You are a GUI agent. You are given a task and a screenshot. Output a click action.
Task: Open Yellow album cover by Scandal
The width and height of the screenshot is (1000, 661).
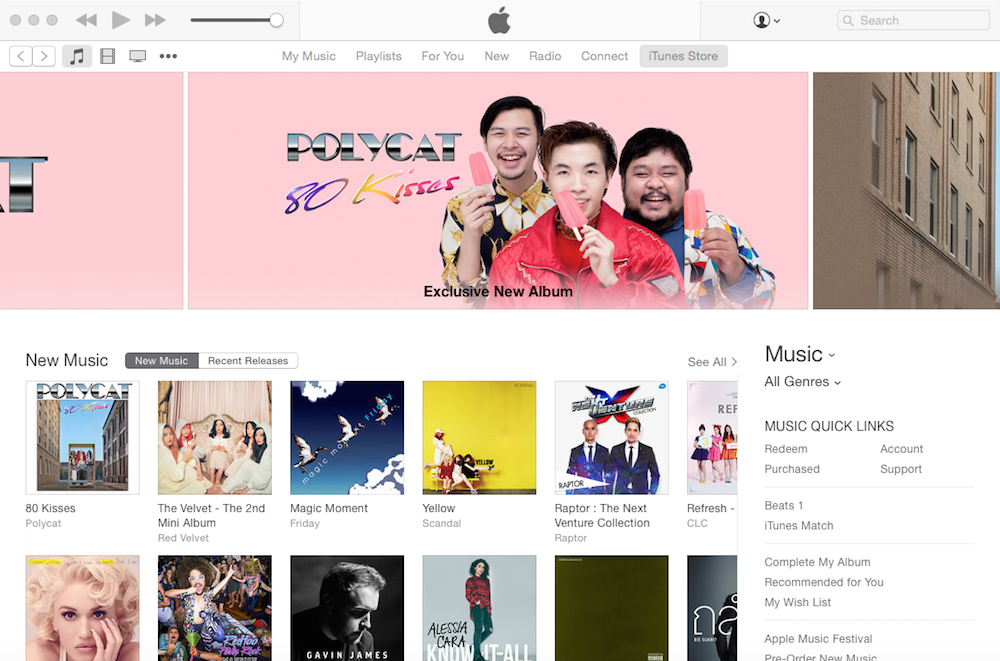(479, 438)
